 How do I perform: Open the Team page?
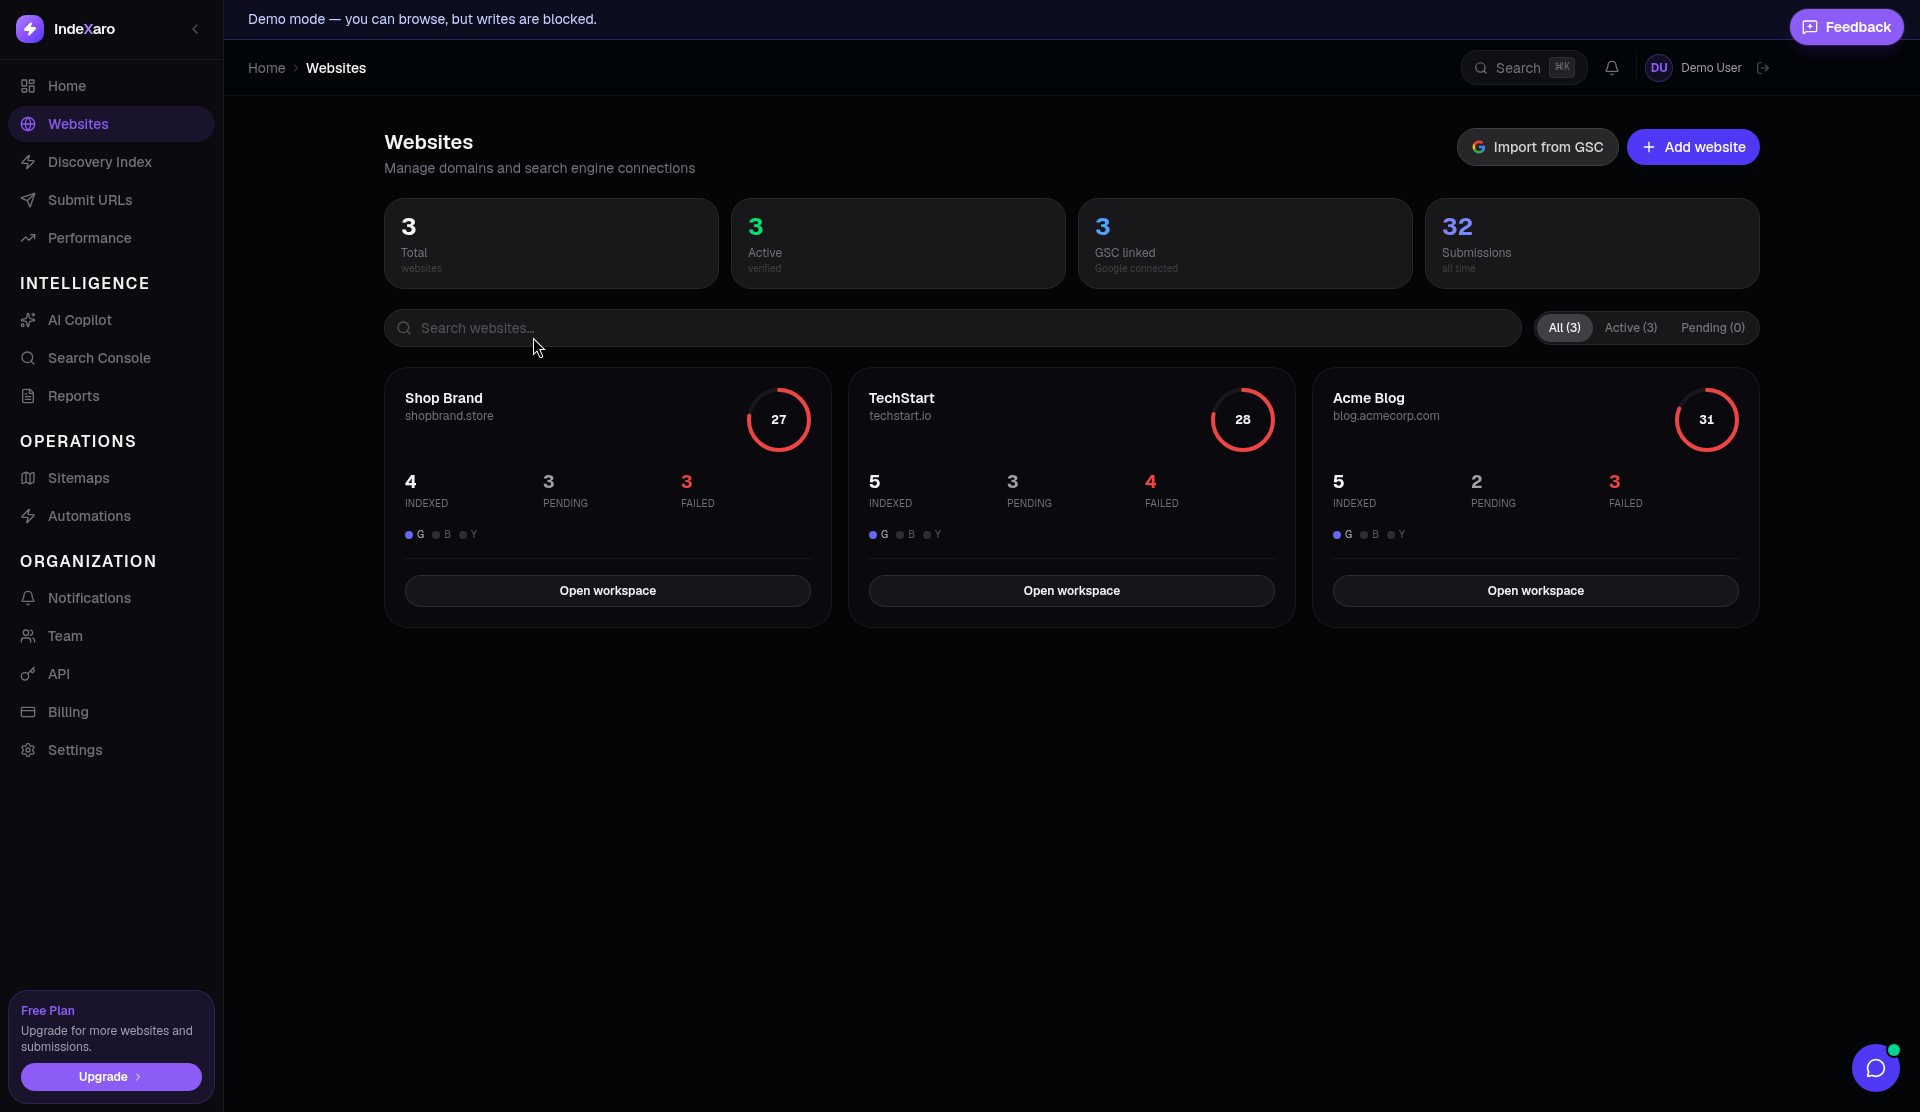[111, 636]
